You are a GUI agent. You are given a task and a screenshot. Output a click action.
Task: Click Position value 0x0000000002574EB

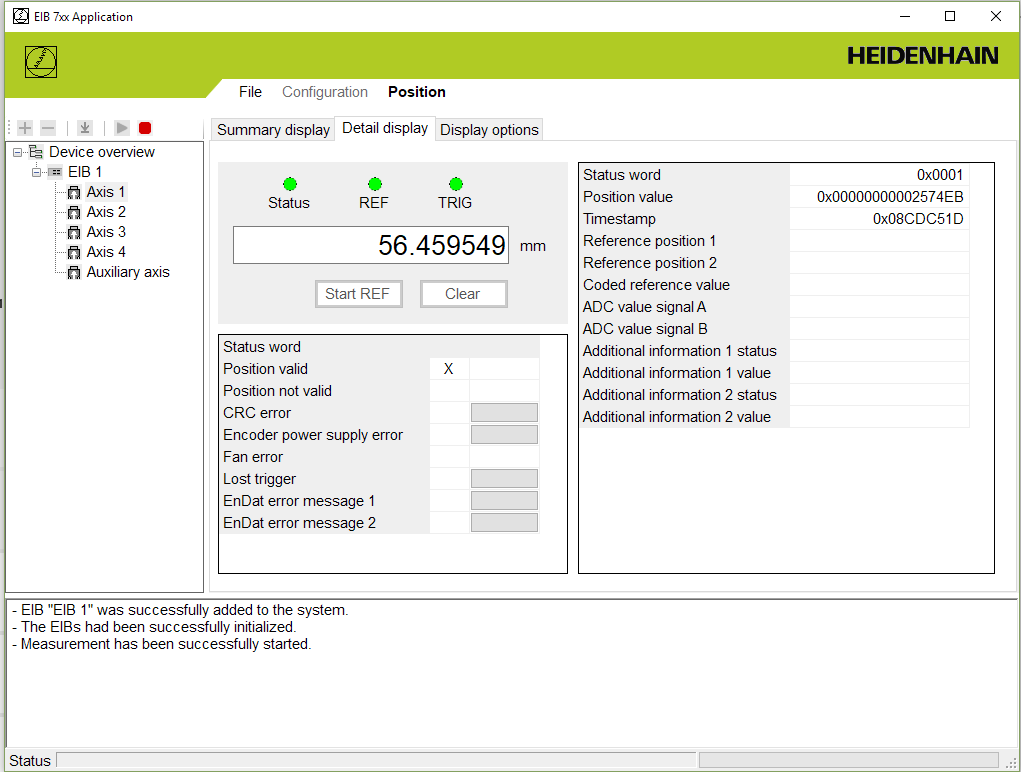889,197
